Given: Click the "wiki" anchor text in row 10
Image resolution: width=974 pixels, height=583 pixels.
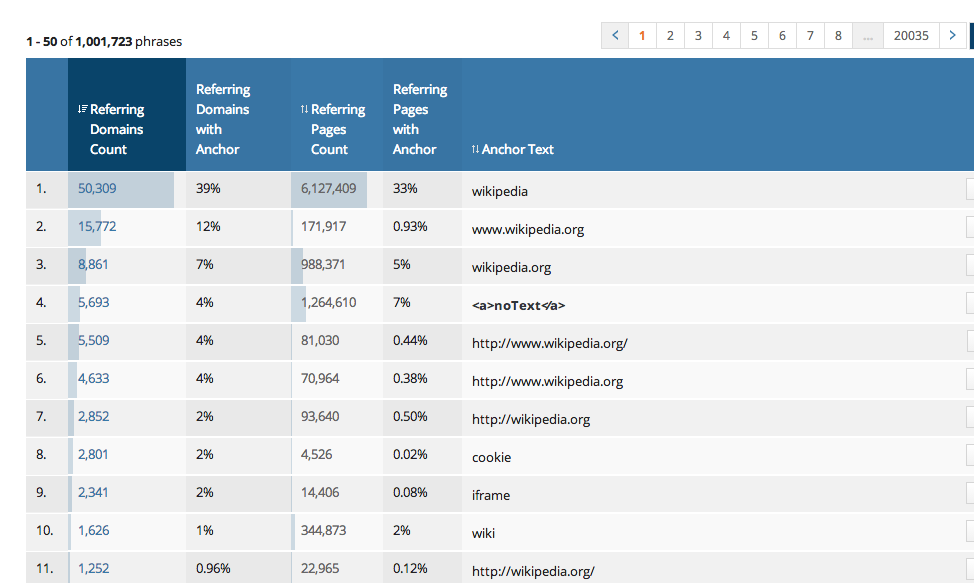Looking at the screenshot, I should [483, 533].
